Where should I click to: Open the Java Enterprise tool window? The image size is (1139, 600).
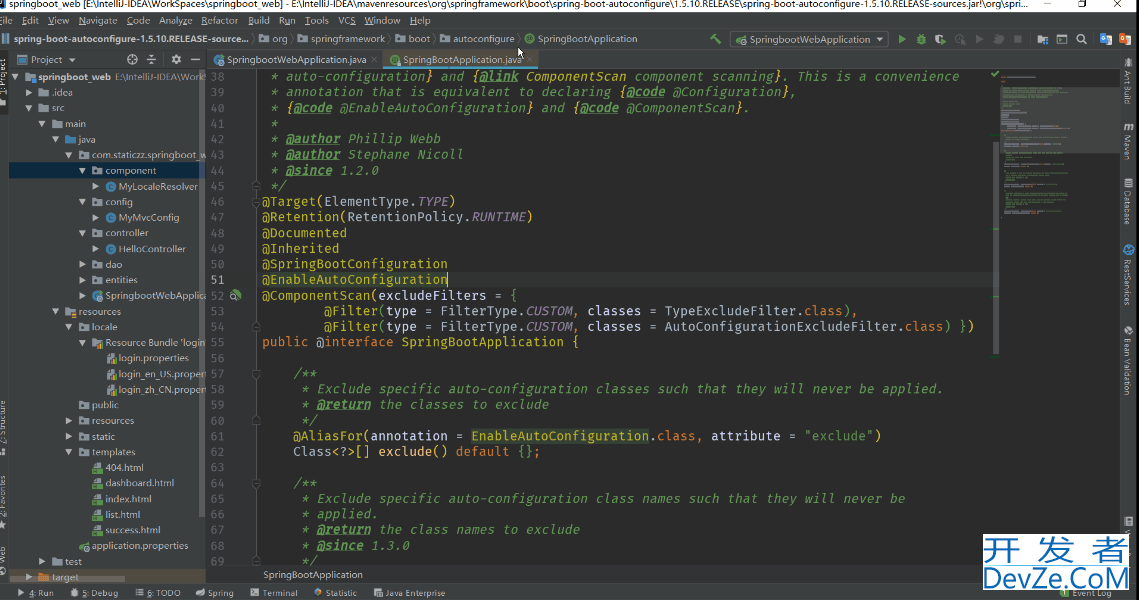pos(409,593)
